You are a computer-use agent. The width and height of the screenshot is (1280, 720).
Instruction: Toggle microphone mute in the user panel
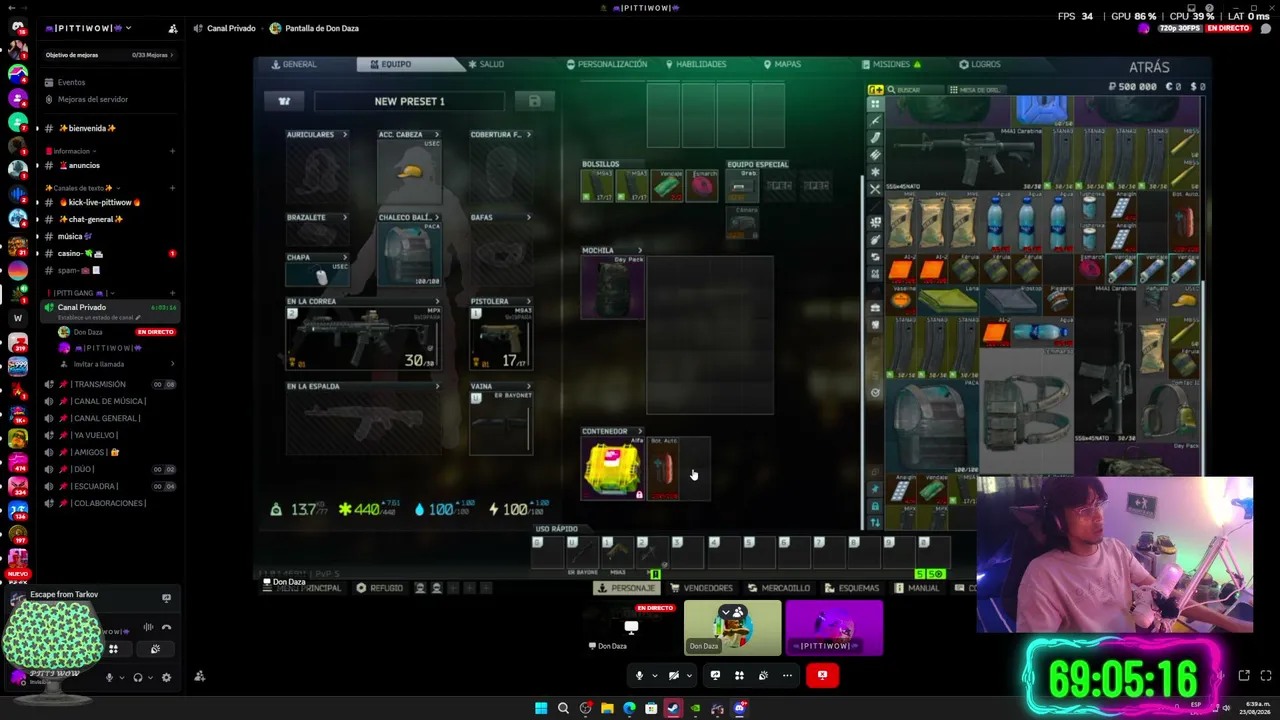point(110,677)
